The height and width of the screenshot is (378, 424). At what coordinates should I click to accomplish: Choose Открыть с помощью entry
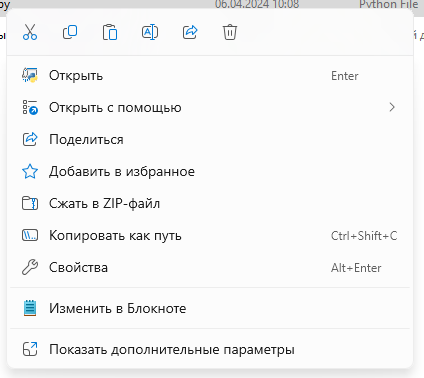(210, 107)
